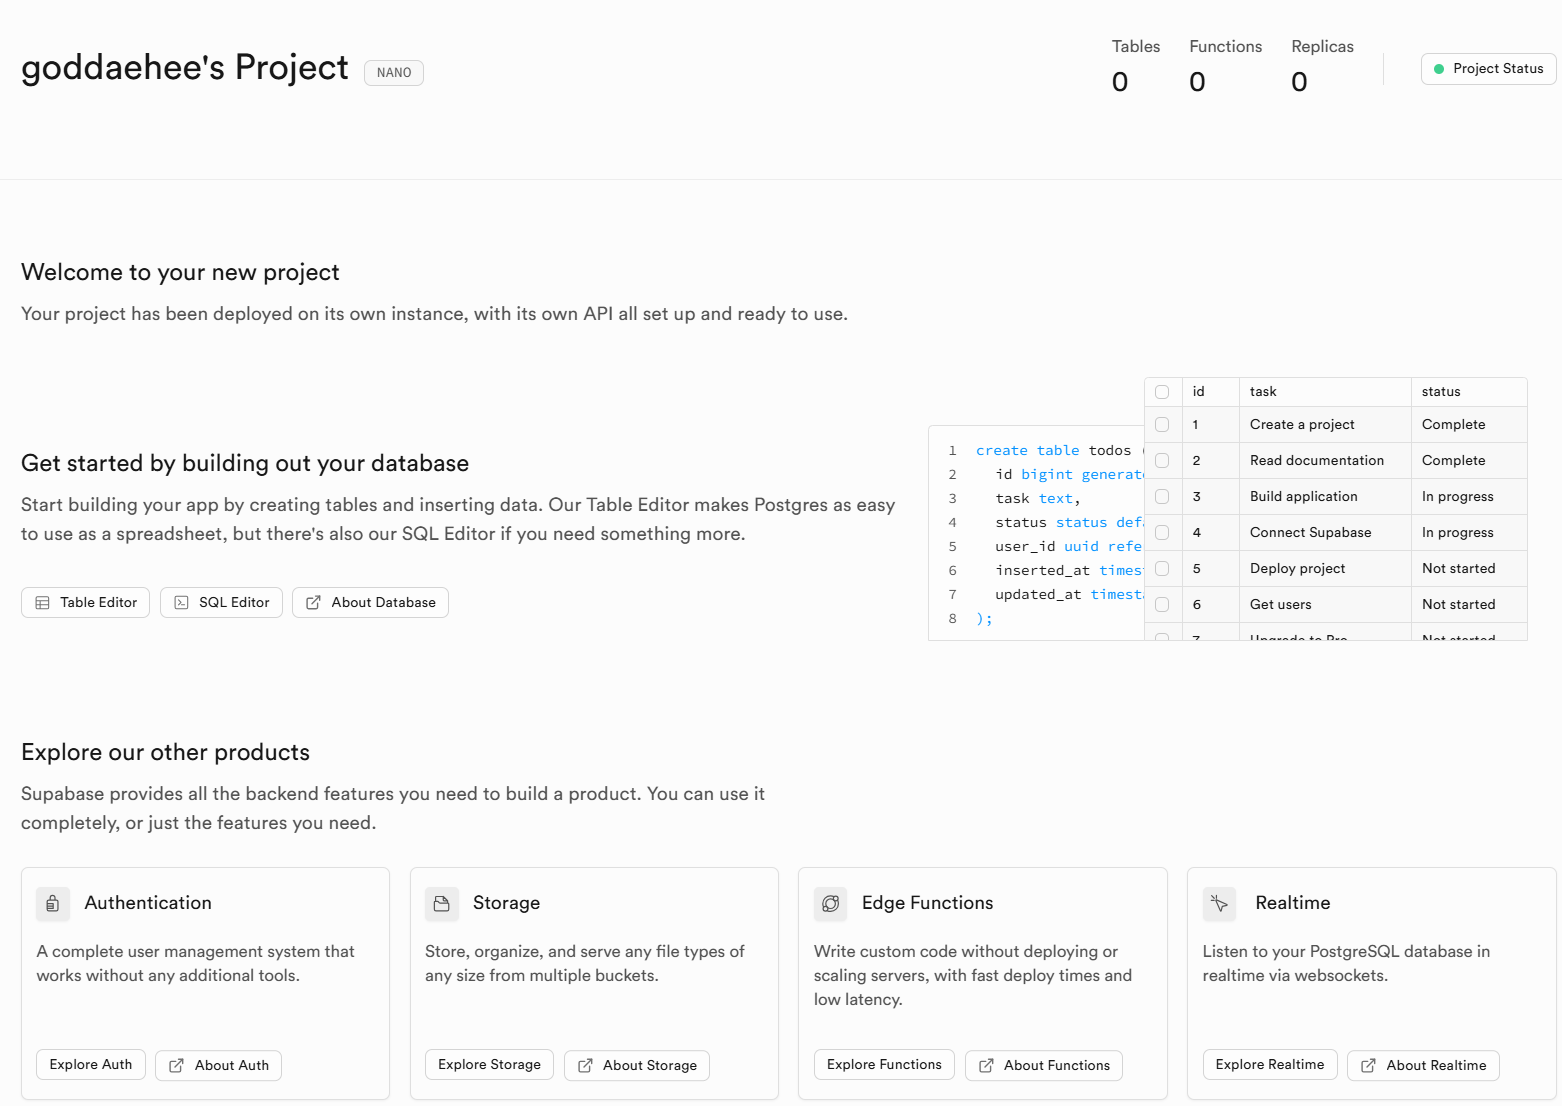This screenshot has width=1562, height=1106.
Task: Click the Build application task cell
Action: tap(1325, 497)
